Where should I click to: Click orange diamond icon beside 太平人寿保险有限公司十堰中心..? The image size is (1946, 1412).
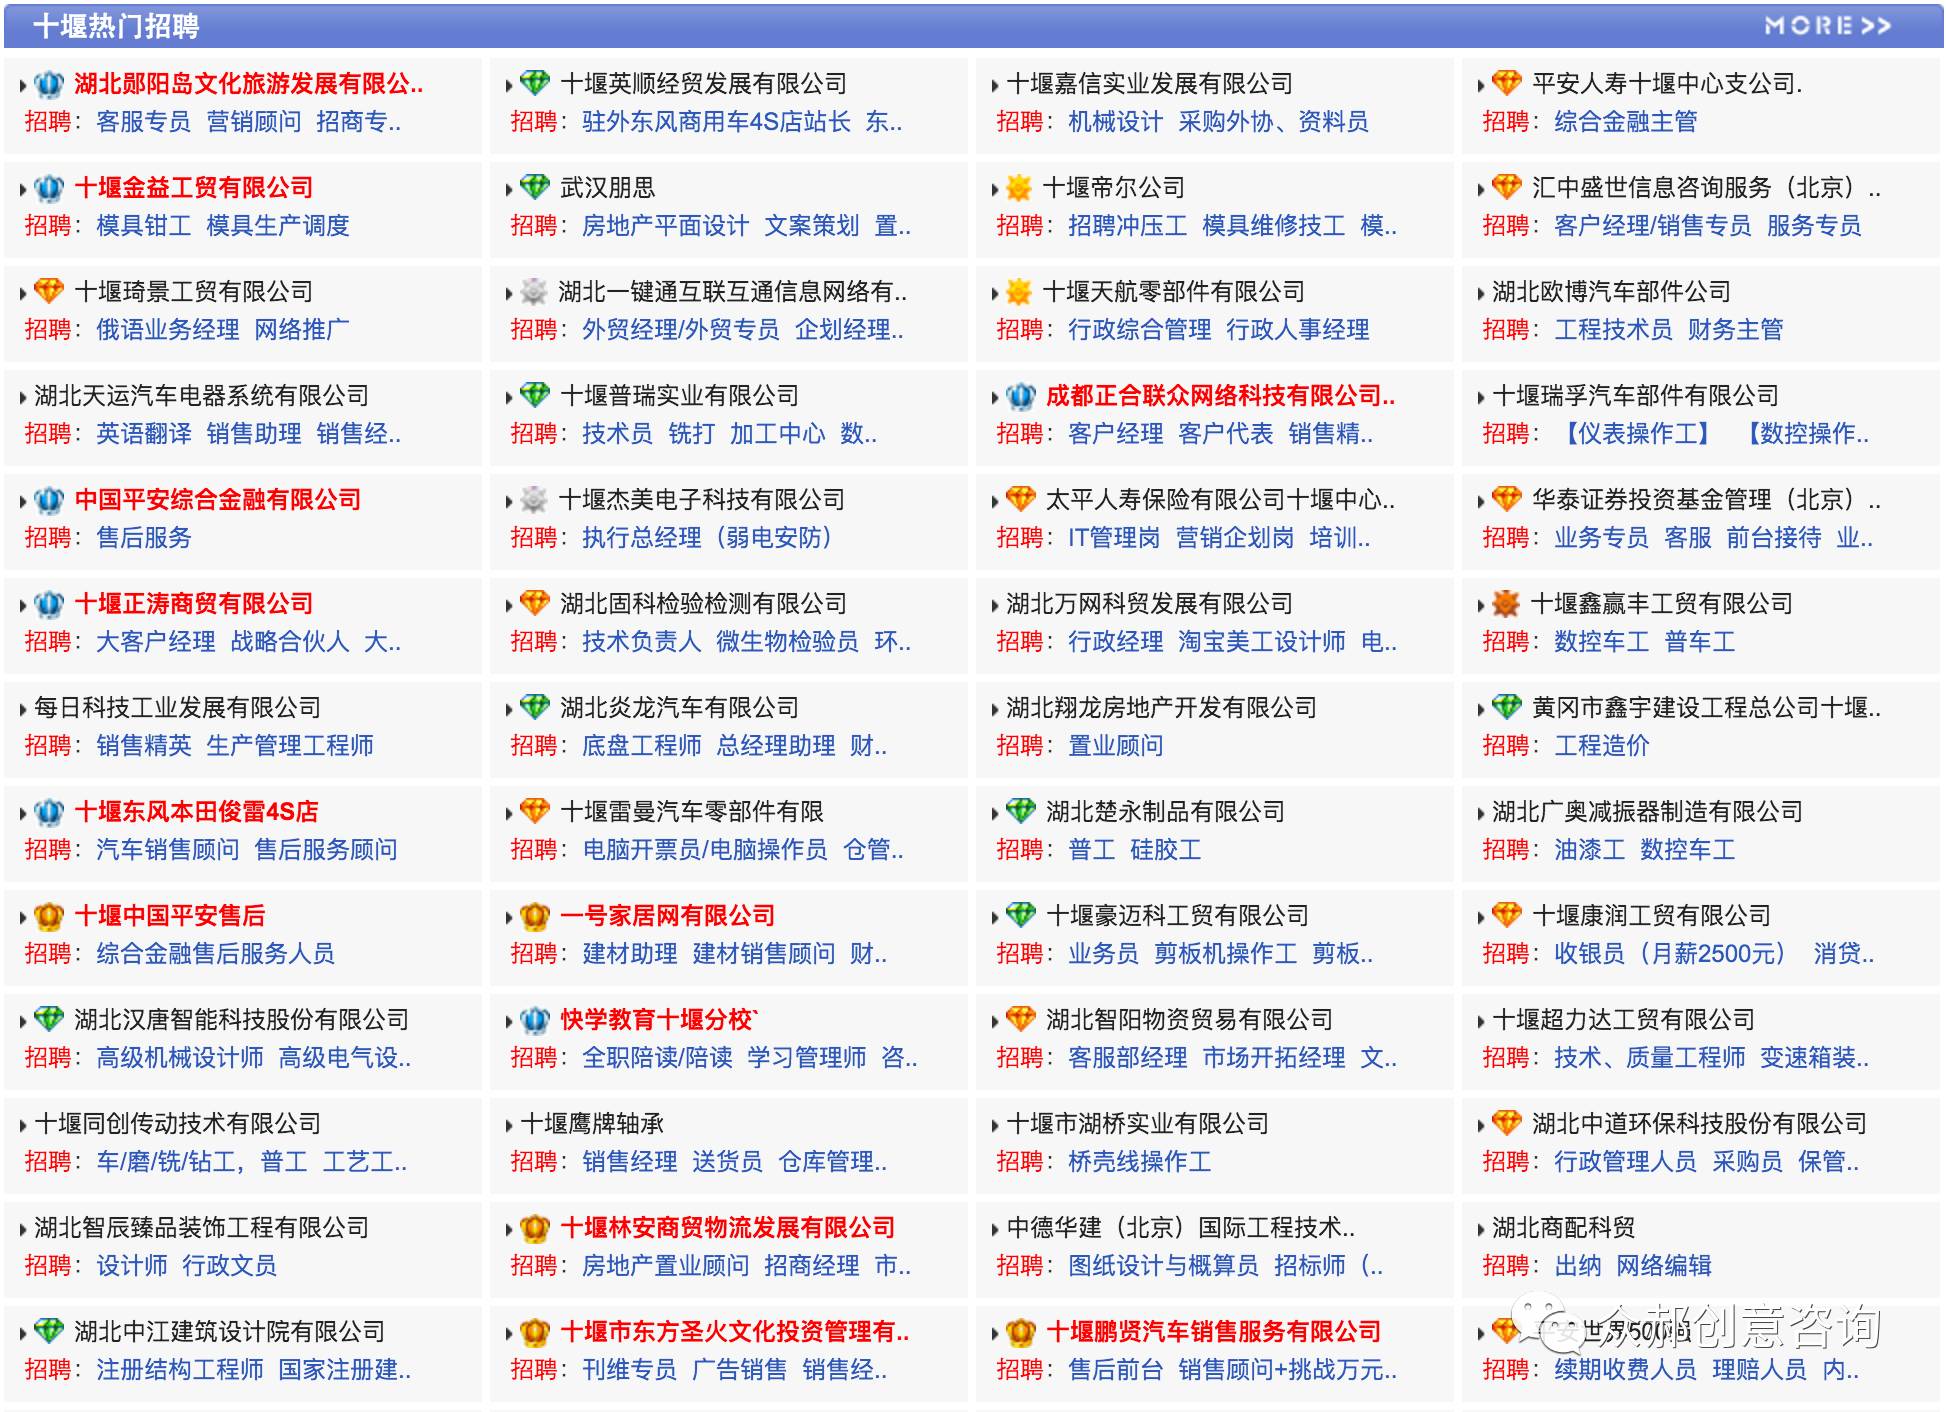[1021, 499]
